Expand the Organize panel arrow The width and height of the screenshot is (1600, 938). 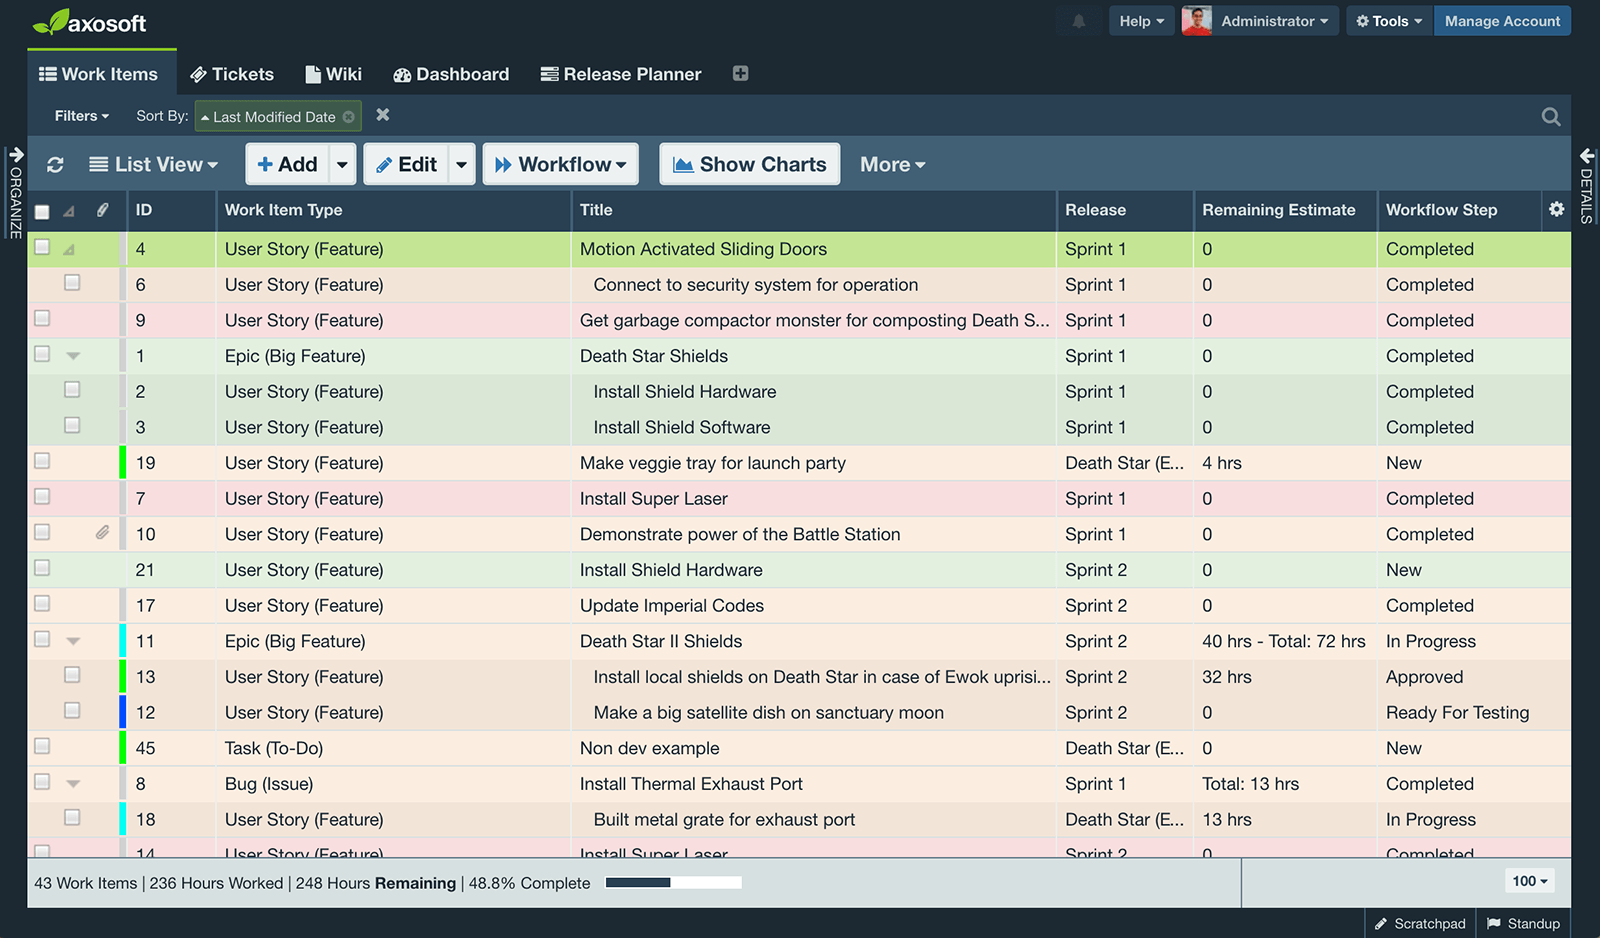[16, 155]
